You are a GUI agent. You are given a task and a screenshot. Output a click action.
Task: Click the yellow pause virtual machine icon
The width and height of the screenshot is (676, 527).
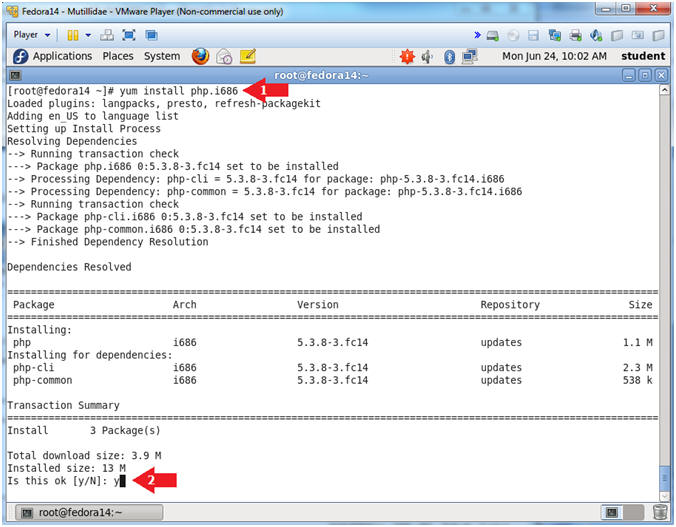tap(73, 35)
